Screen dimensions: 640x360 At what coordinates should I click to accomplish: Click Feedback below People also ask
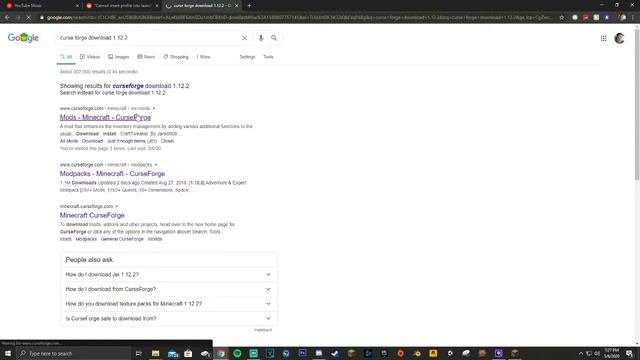coord(263,330)
